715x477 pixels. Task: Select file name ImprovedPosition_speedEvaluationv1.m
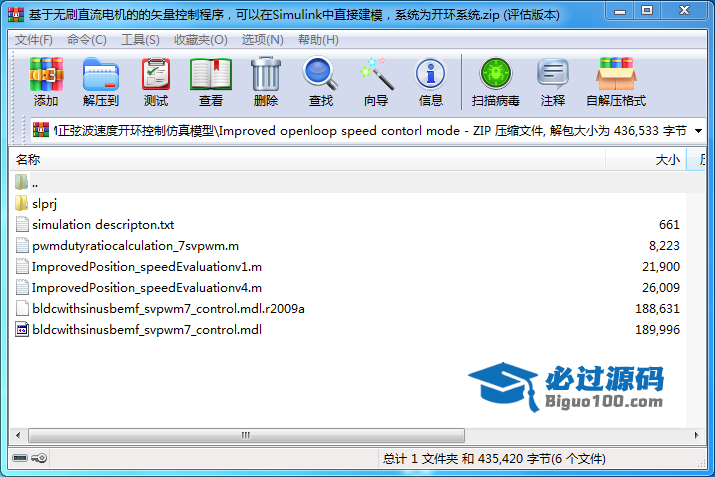click(147, 267)
